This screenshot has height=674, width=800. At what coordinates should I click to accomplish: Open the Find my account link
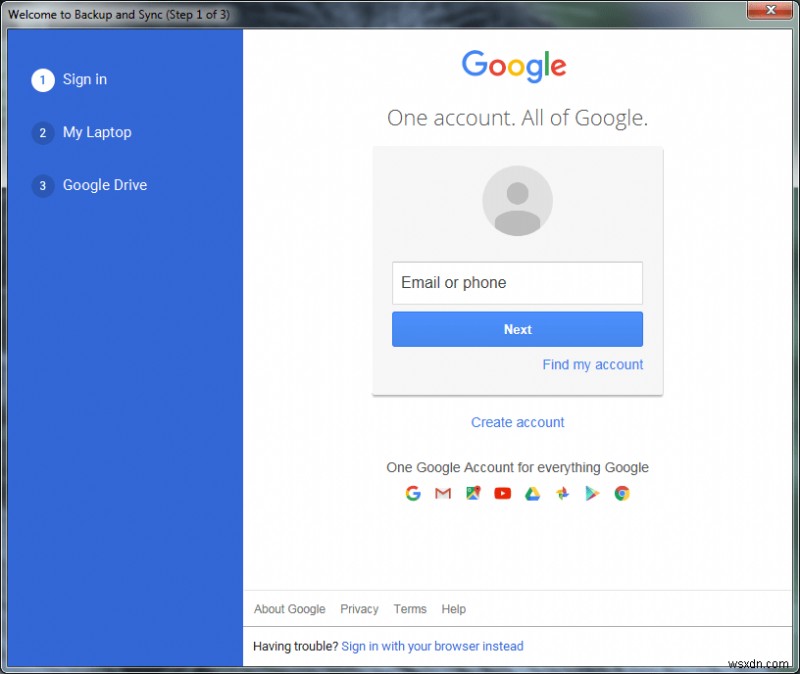[x=593, y=364]
